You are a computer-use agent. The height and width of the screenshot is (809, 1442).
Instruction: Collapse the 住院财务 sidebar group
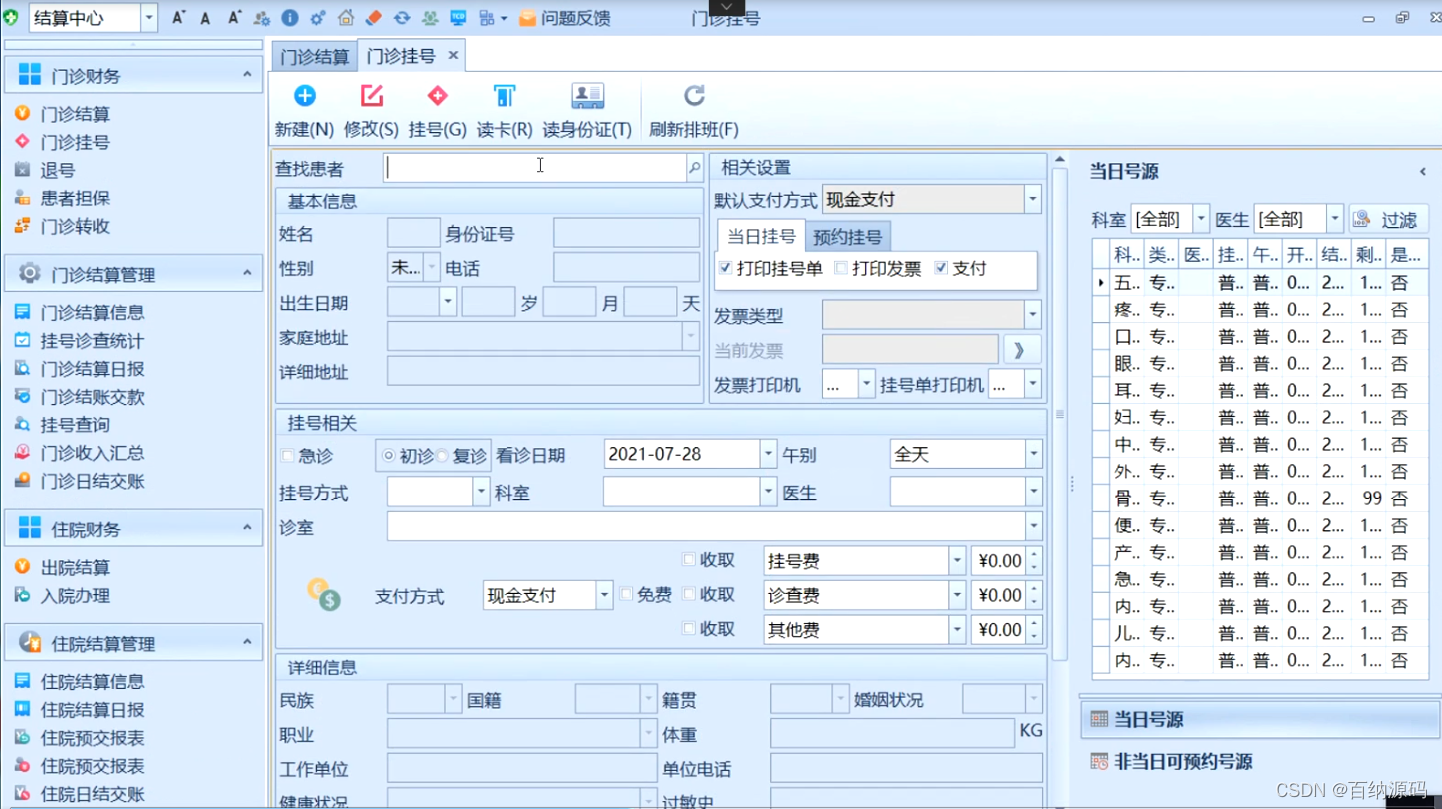247,528
